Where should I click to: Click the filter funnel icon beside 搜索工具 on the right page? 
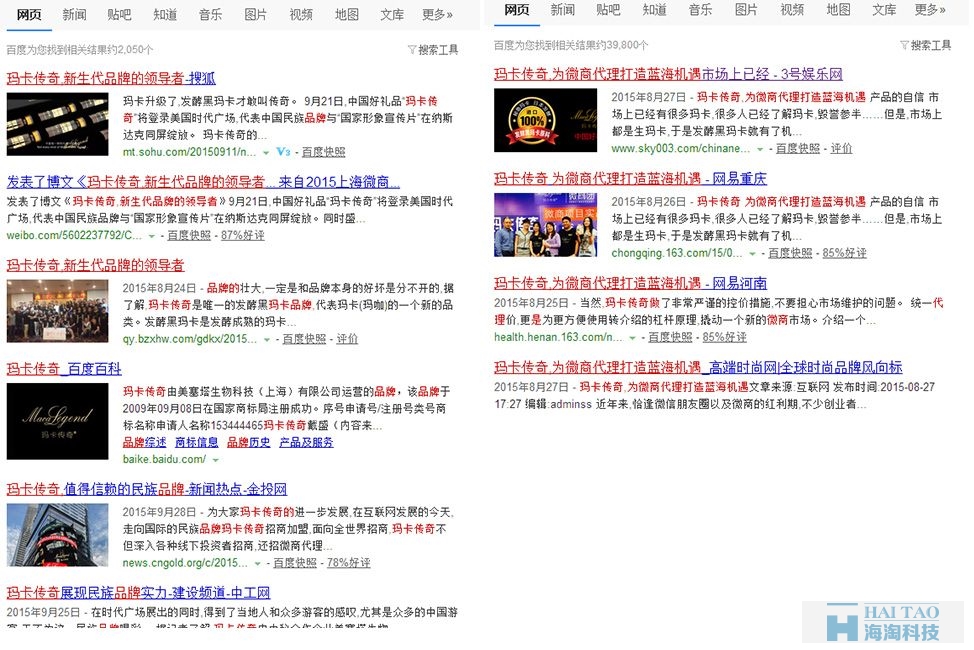tap(904, 45)
